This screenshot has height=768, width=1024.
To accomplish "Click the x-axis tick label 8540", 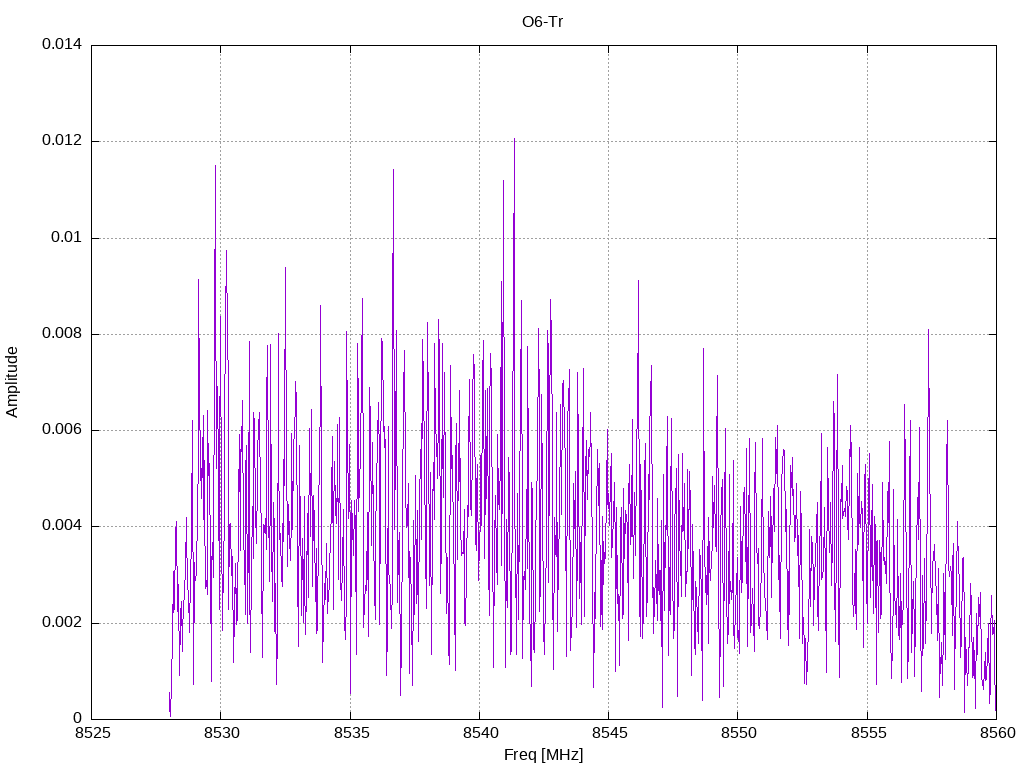I will [480, 733].
